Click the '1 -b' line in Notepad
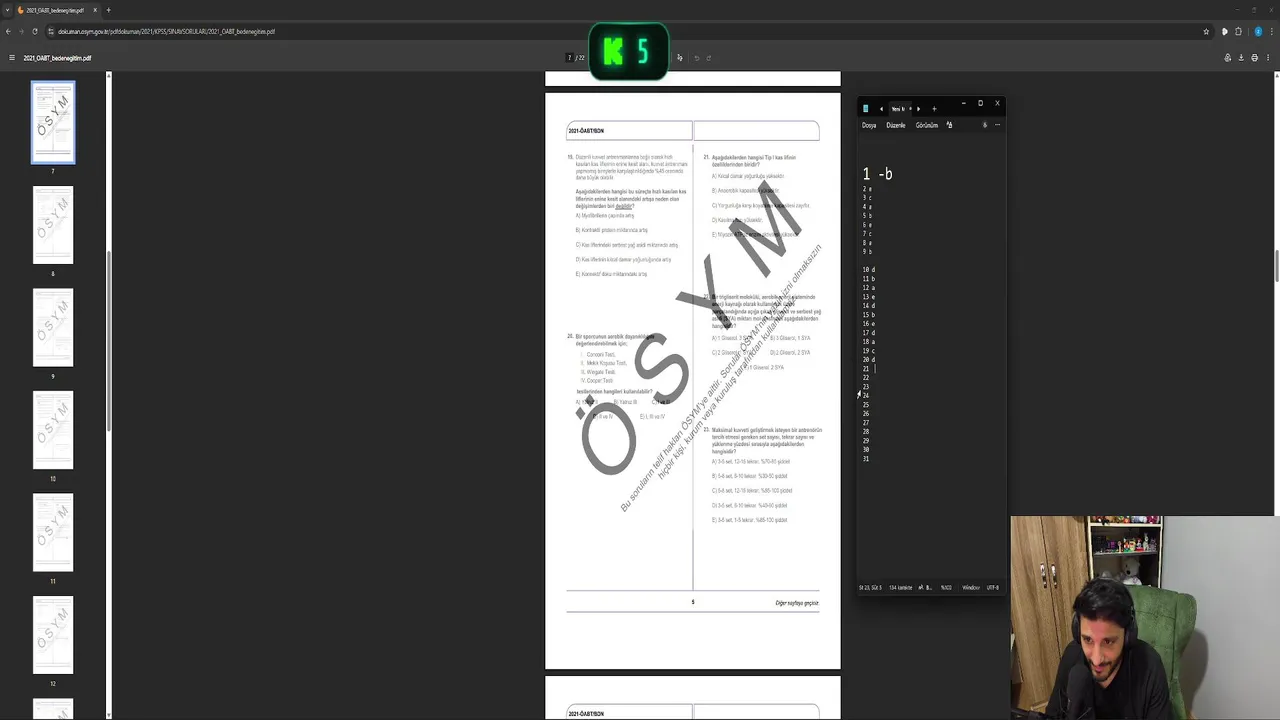The height and width of the screenshot is (720, 1280). pyautogui.click(x=878, y=174)
